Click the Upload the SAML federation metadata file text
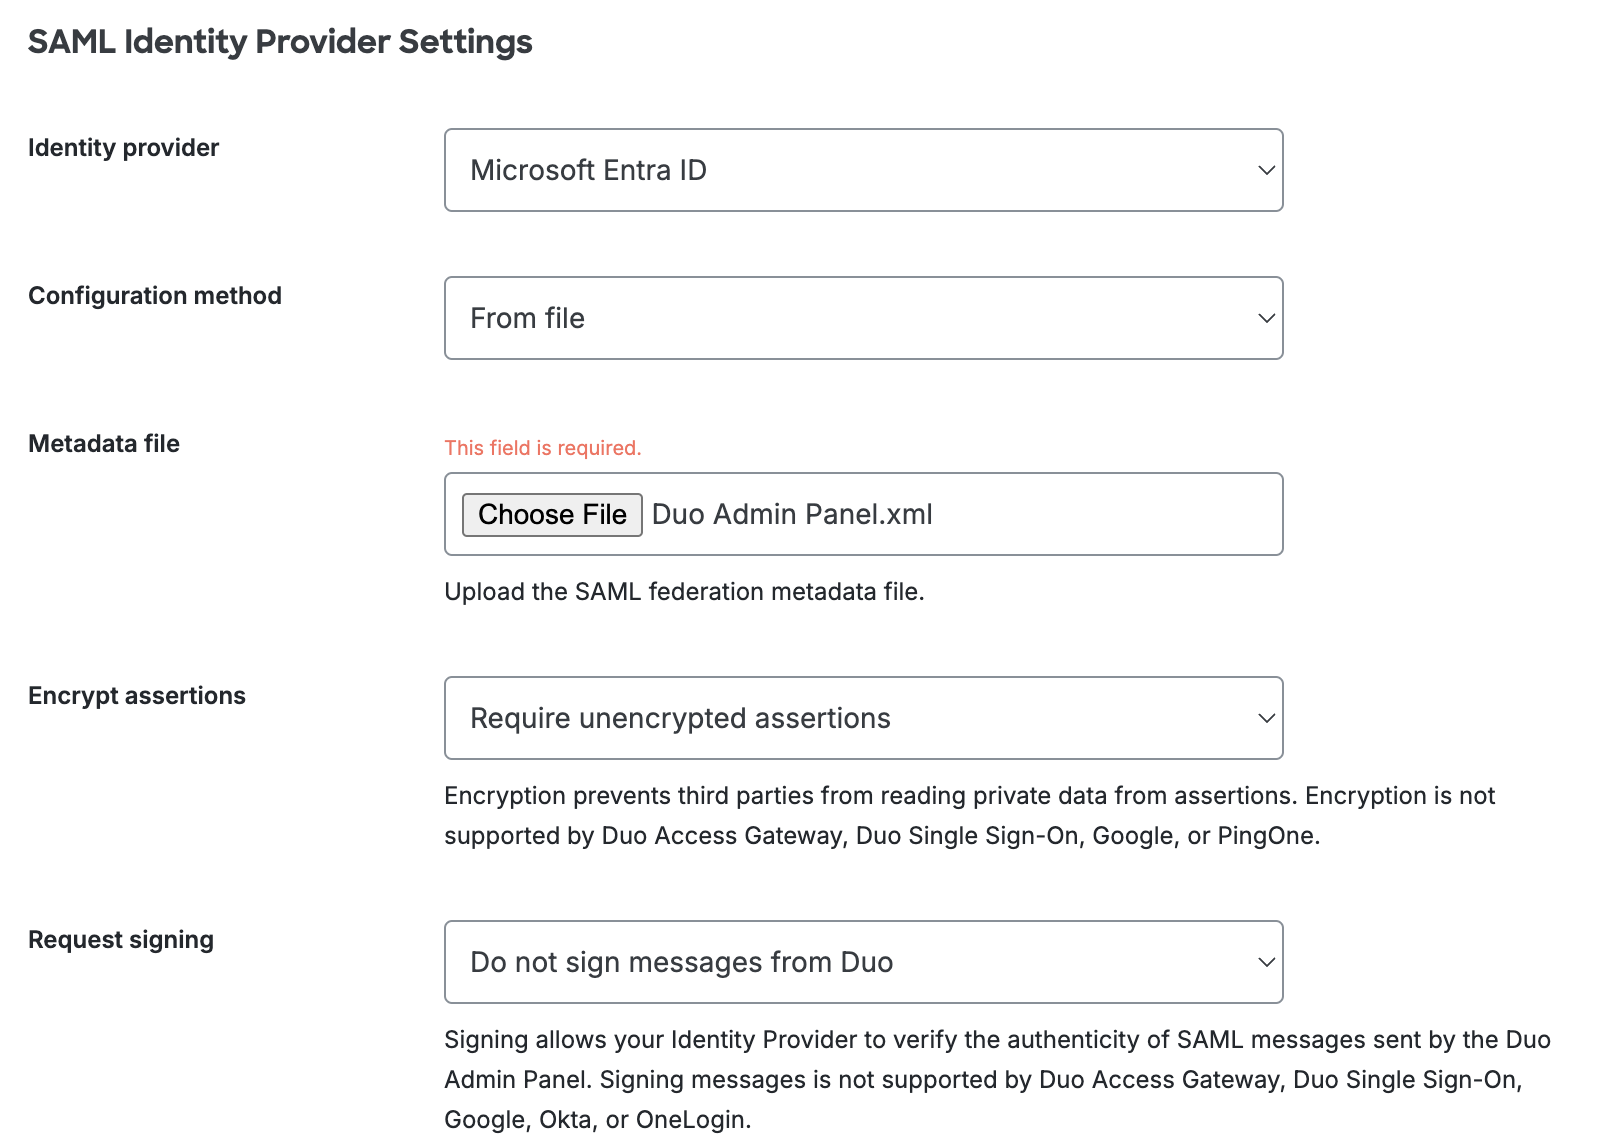This screenshot has height=1146, width=1600. click(685, 591)
